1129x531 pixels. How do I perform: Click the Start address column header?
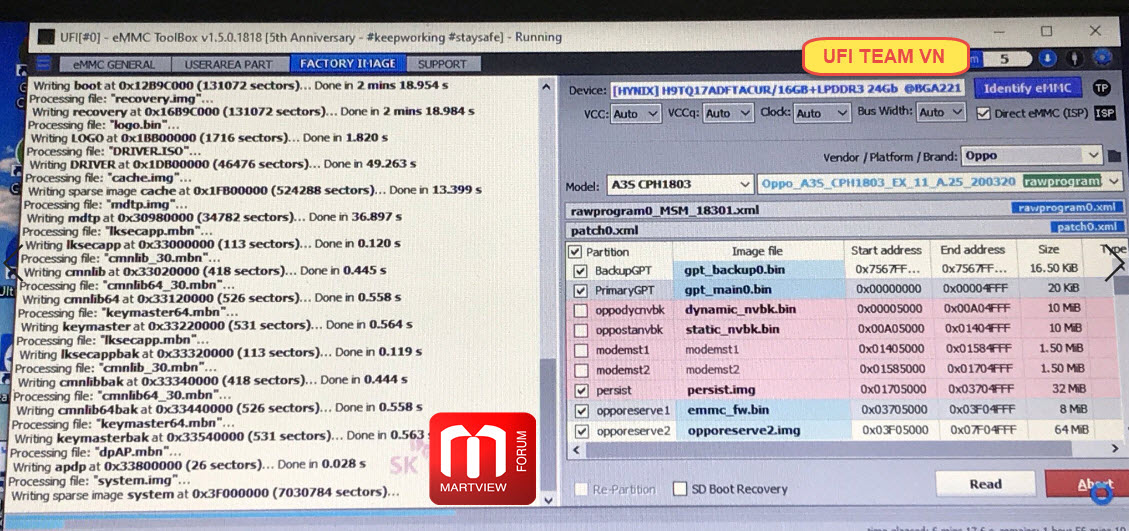pos(886,250)
